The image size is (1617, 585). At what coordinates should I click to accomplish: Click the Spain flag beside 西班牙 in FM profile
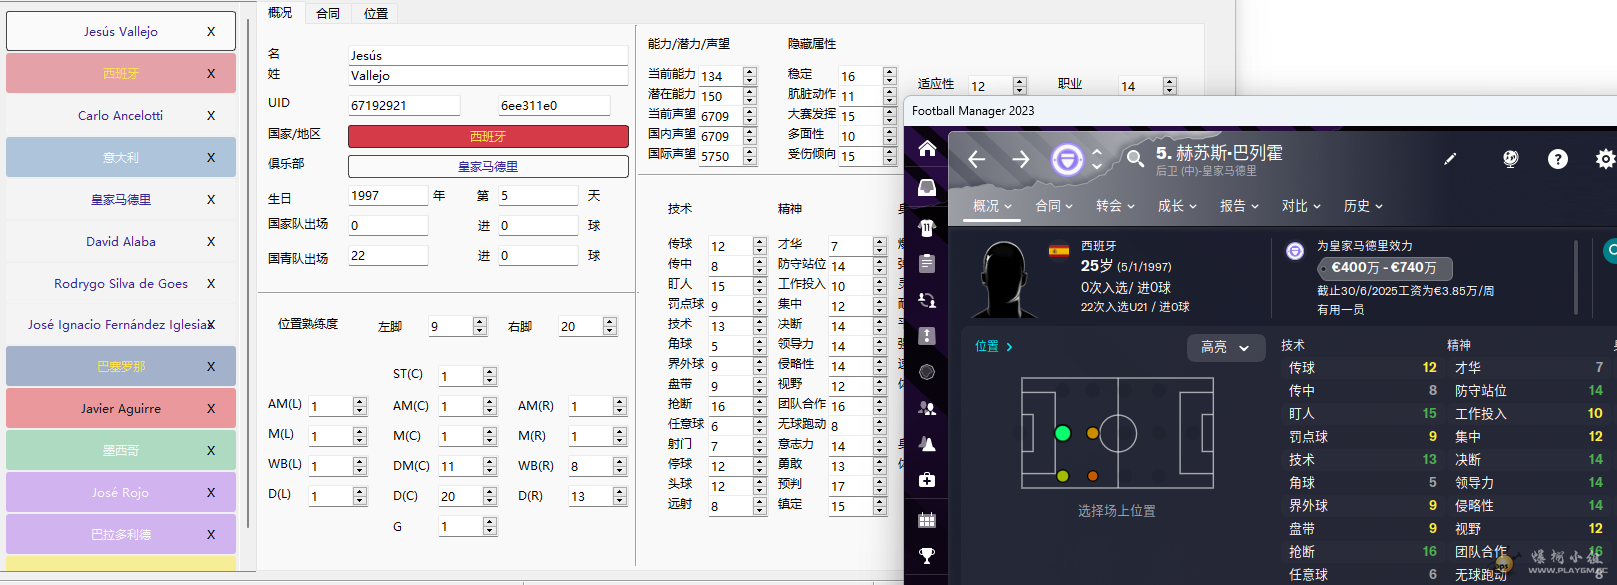point(1059,250)
